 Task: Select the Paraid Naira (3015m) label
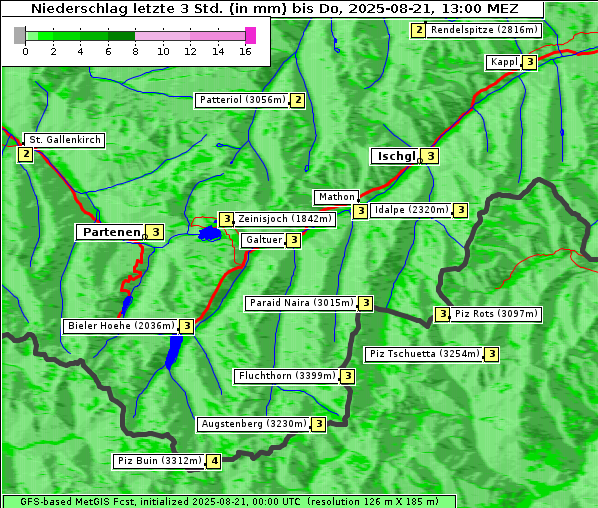[x=301, y=303]
